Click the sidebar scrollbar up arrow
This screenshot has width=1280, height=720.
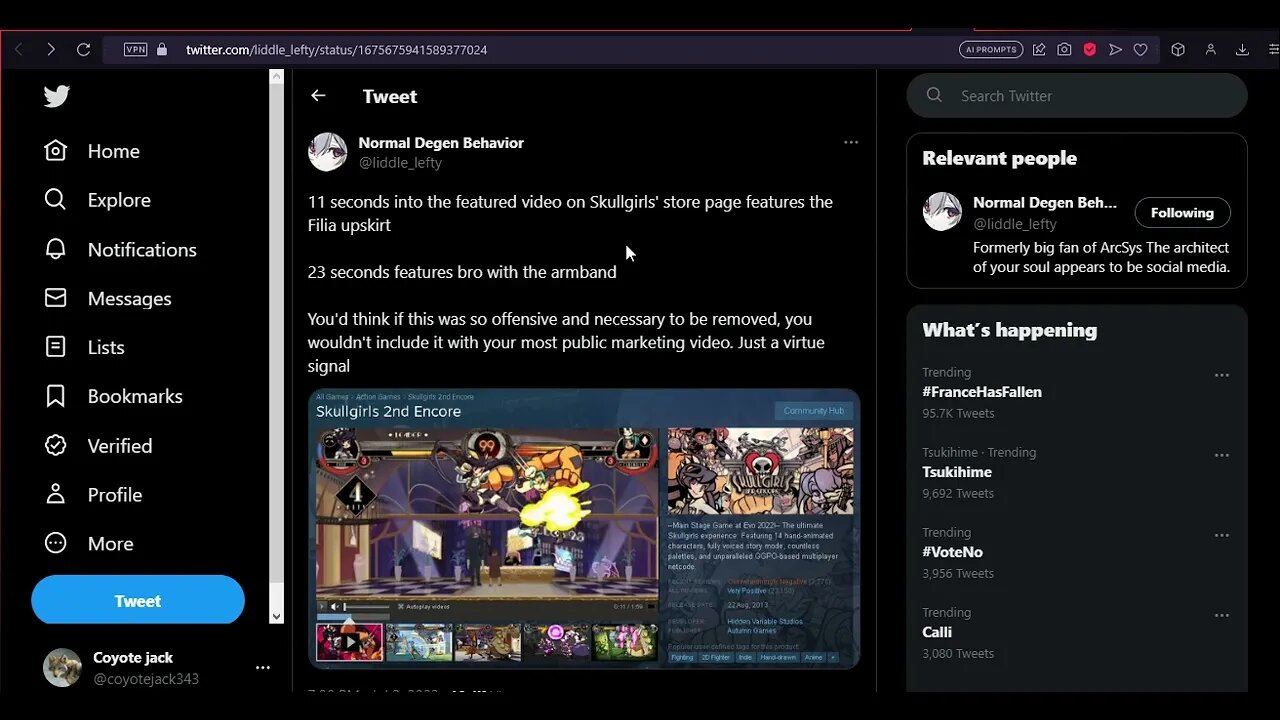click(x=277, y=78)
